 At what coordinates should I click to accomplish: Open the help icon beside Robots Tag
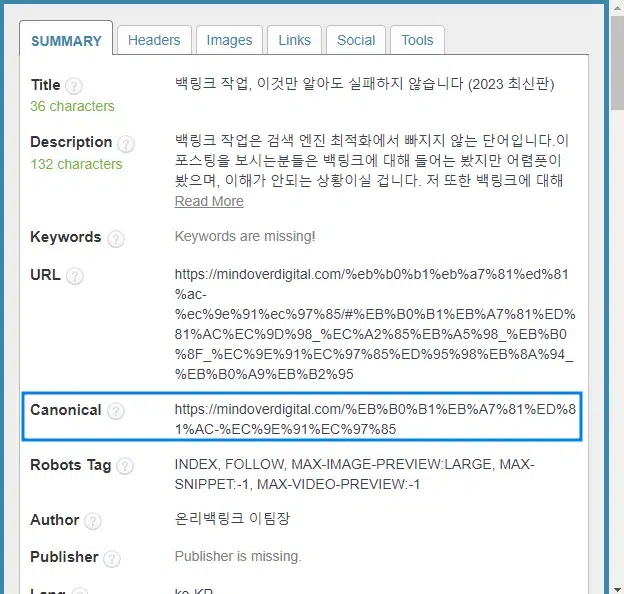(125, 466)
